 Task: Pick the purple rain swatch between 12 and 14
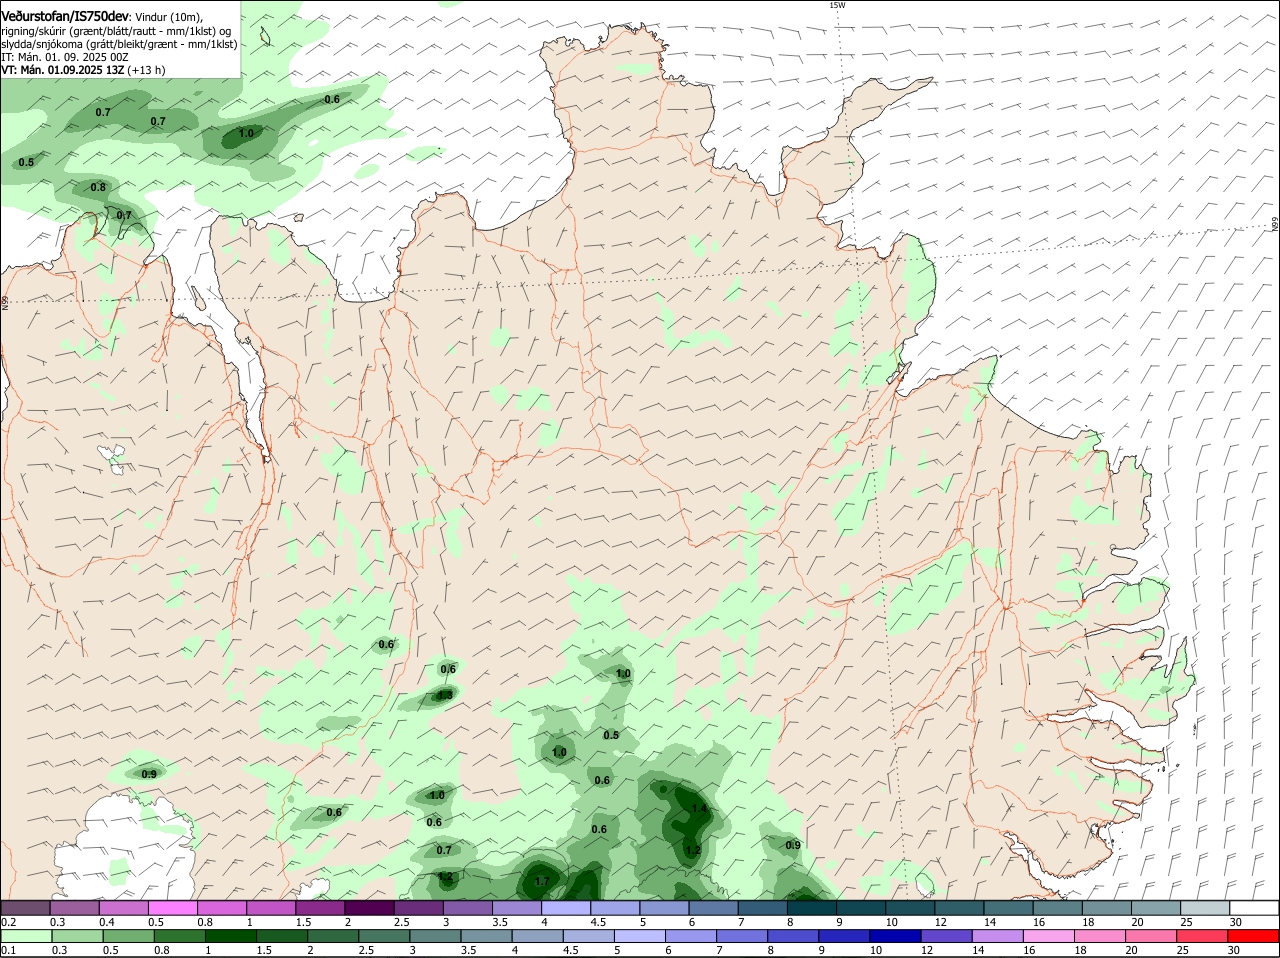pos(947,936)
